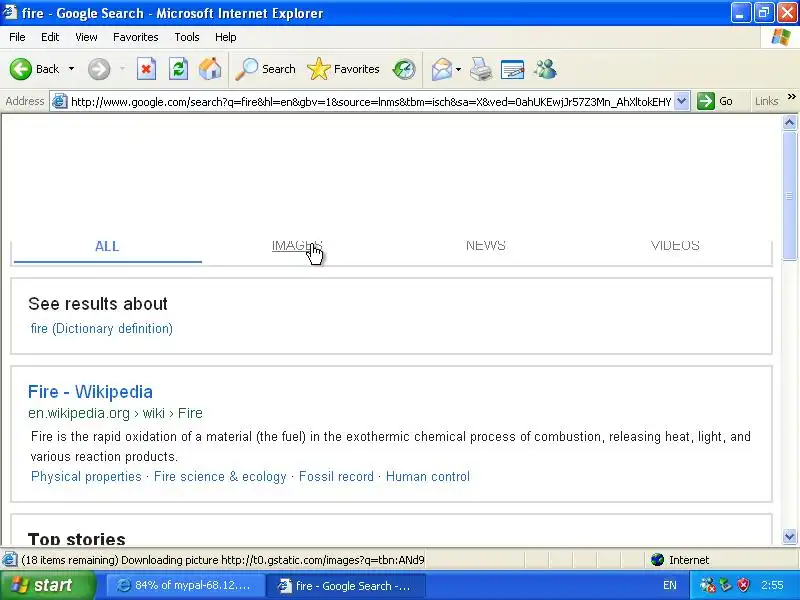Click the page icon in Address bar
This screenshot has width=800, height=600.
coord(60,101)
